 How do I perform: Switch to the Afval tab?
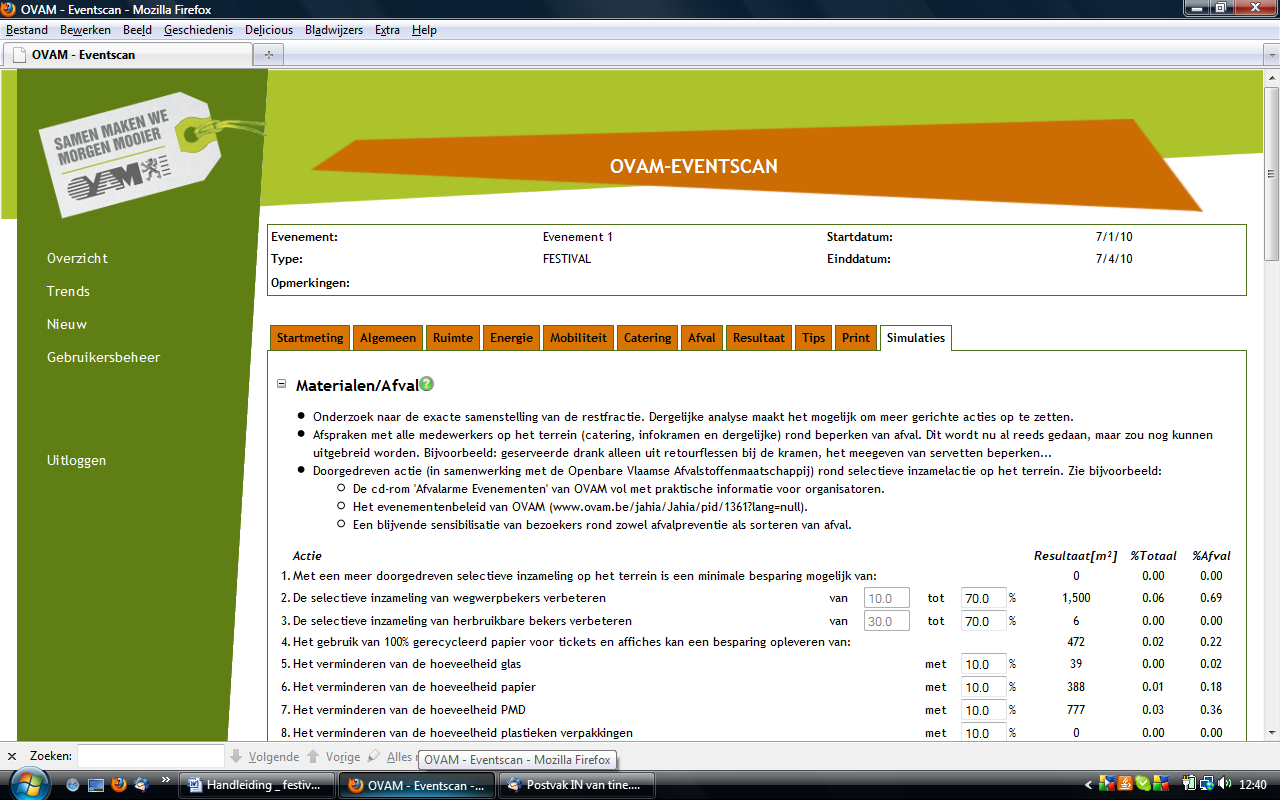click(702, 338)
